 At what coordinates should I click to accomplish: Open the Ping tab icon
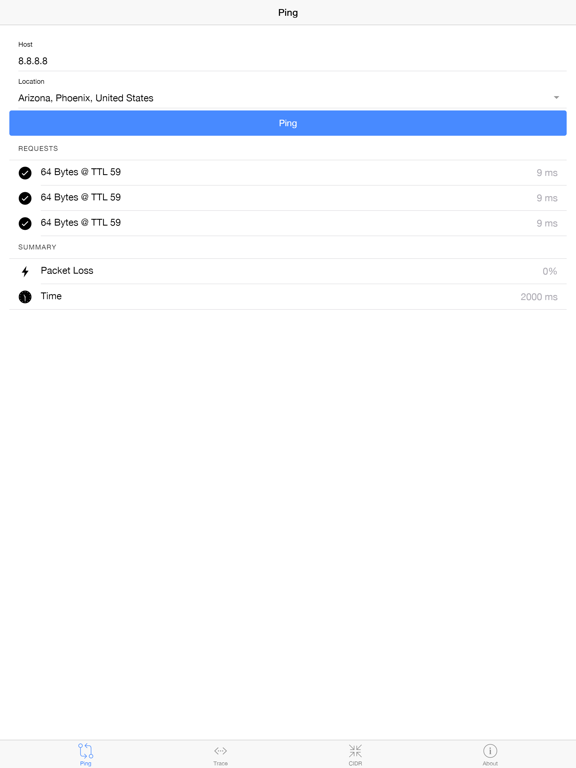coord(85,750)
